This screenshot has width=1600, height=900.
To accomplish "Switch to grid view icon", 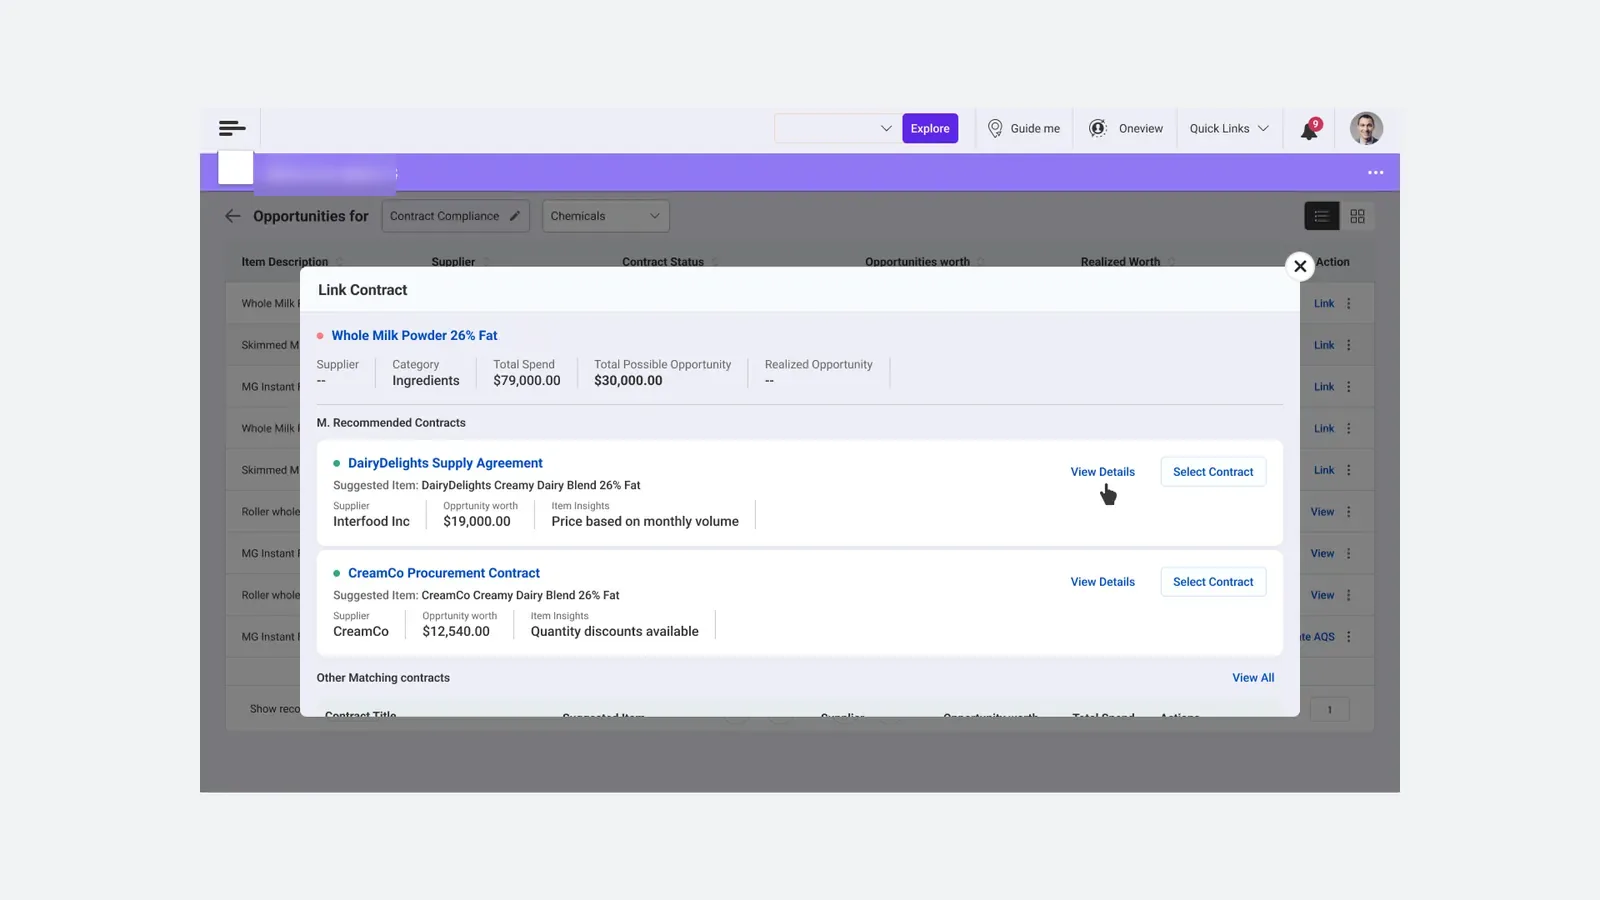I will tap(1357, 216).
